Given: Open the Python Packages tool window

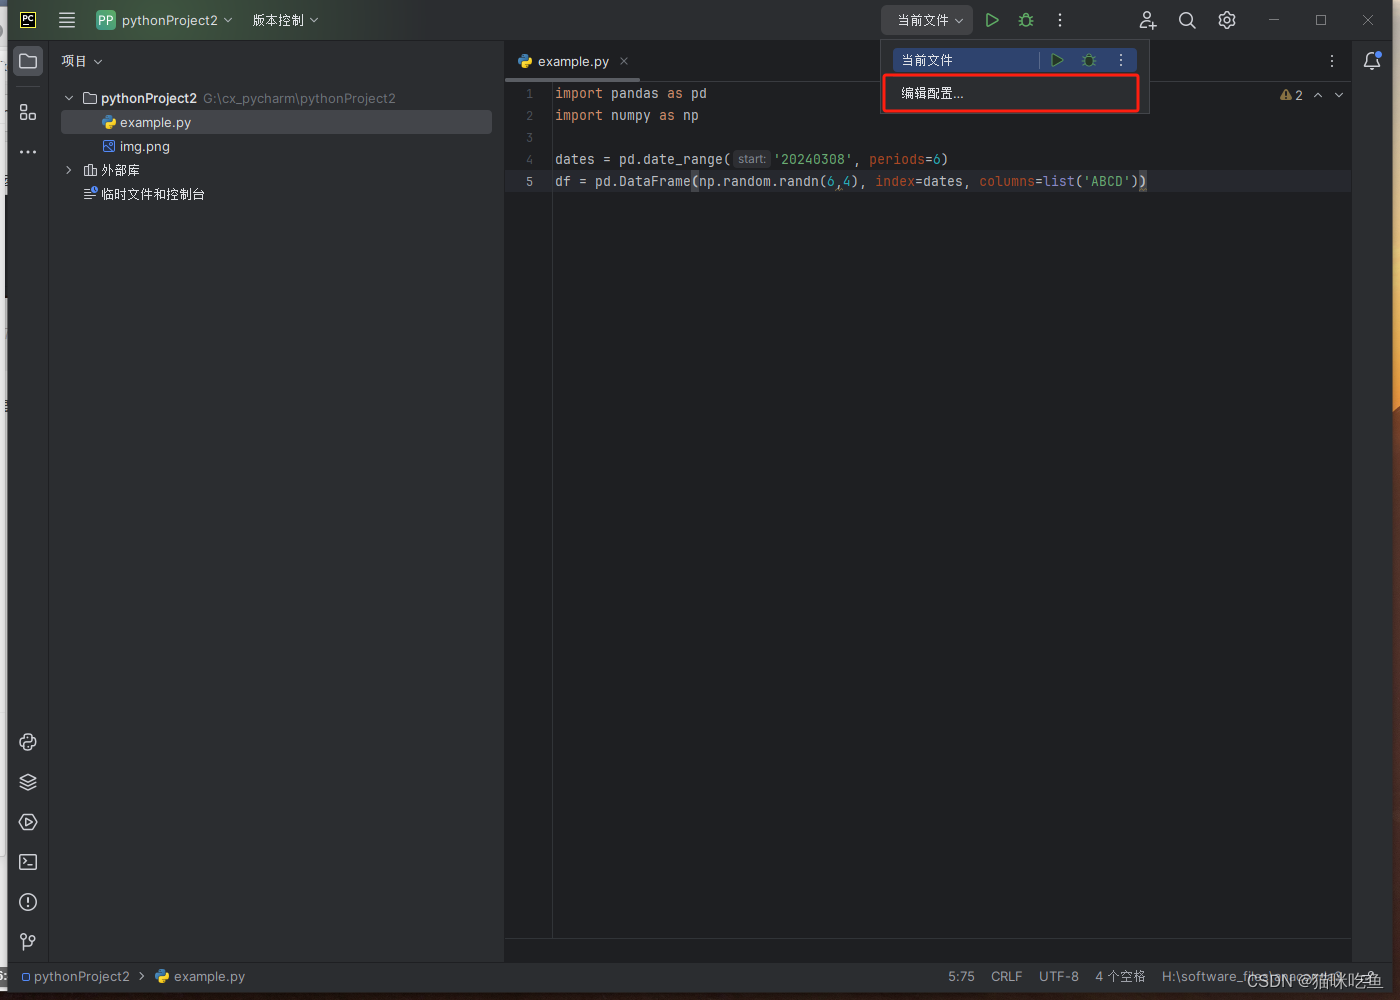Looking at the screenshot, I should 28,782.
